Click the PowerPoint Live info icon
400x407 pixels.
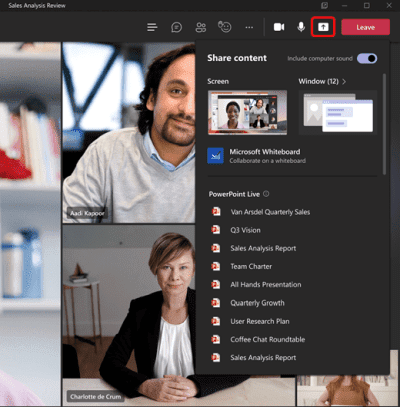pos(266,194)
